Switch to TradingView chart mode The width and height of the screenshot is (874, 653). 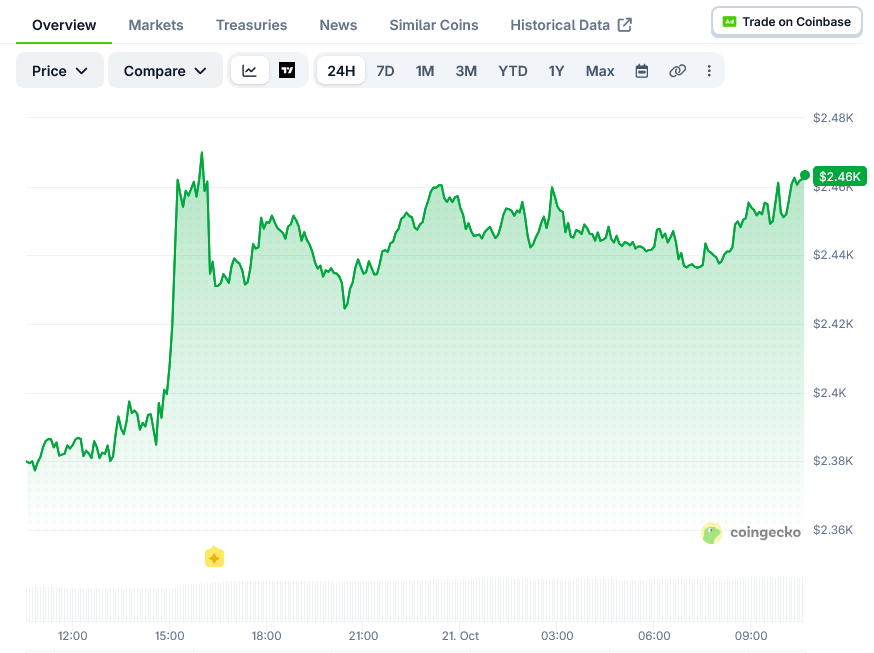[x=287, y=71]
